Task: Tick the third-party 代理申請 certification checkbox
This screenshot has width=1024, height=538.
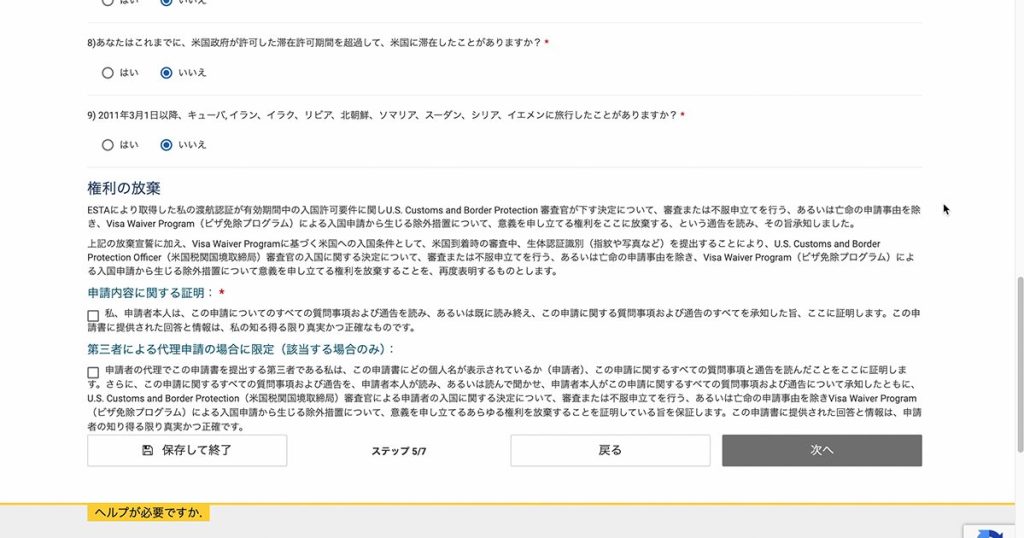Action: [93, 372]
